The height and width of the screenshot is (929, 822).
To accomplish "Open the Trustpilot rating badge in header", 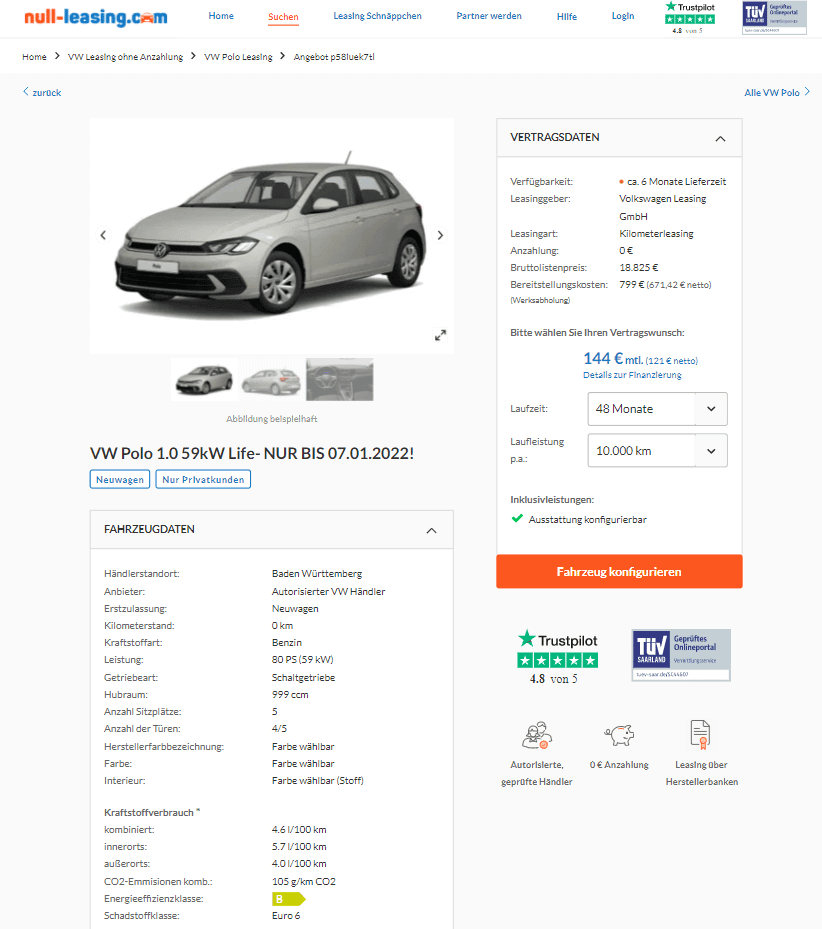I will (690, 18).
